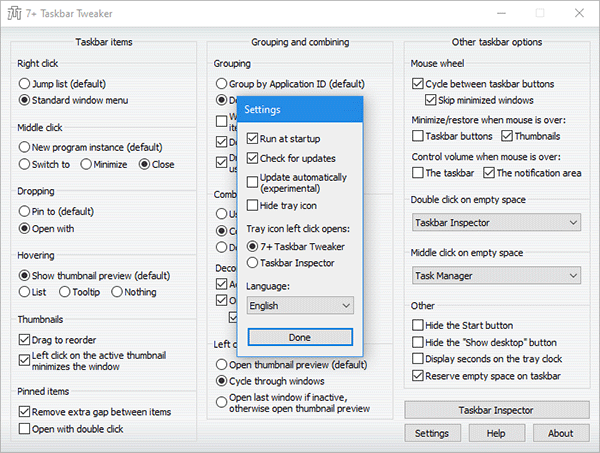Enable Hide the Start button checkbox
The height and width of the screenshot is (453, 600).
point(419,325)
